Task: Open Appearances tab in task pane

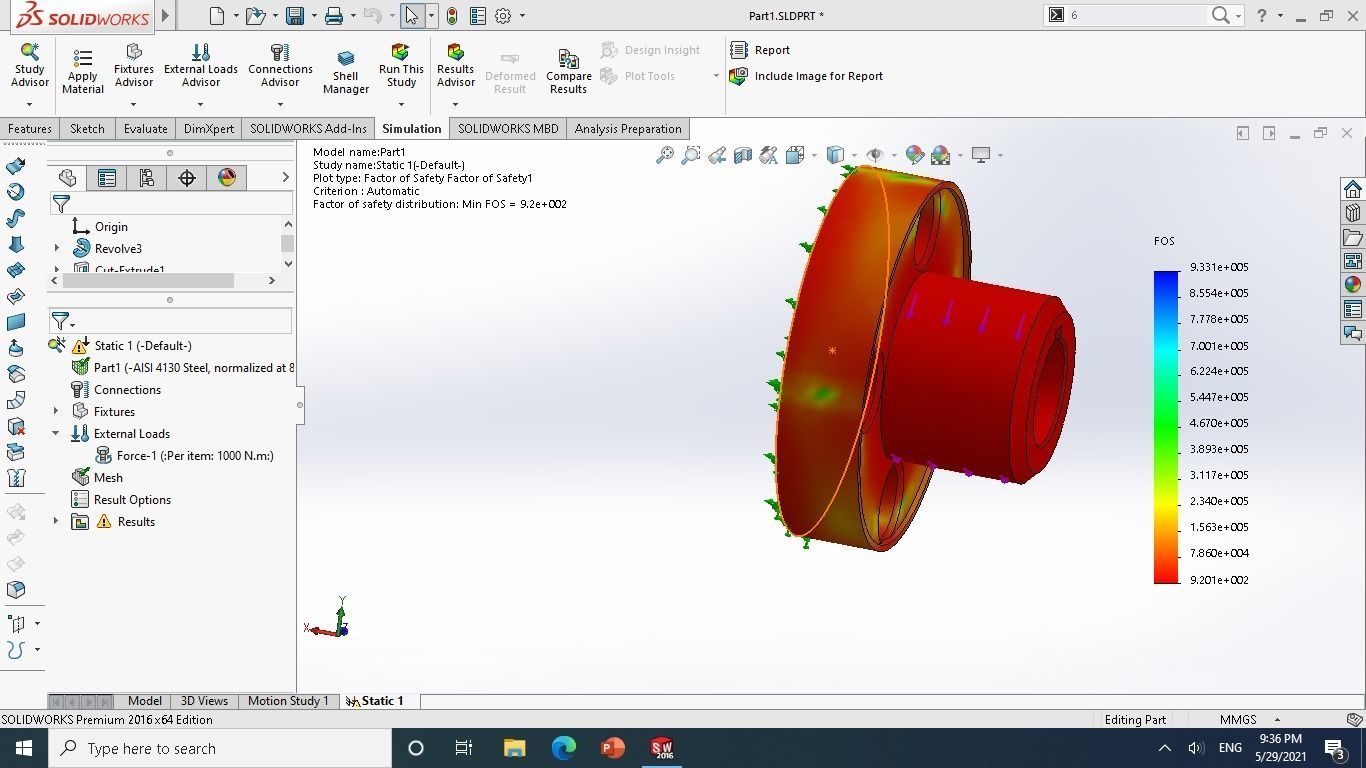Action: (1353, 285)
